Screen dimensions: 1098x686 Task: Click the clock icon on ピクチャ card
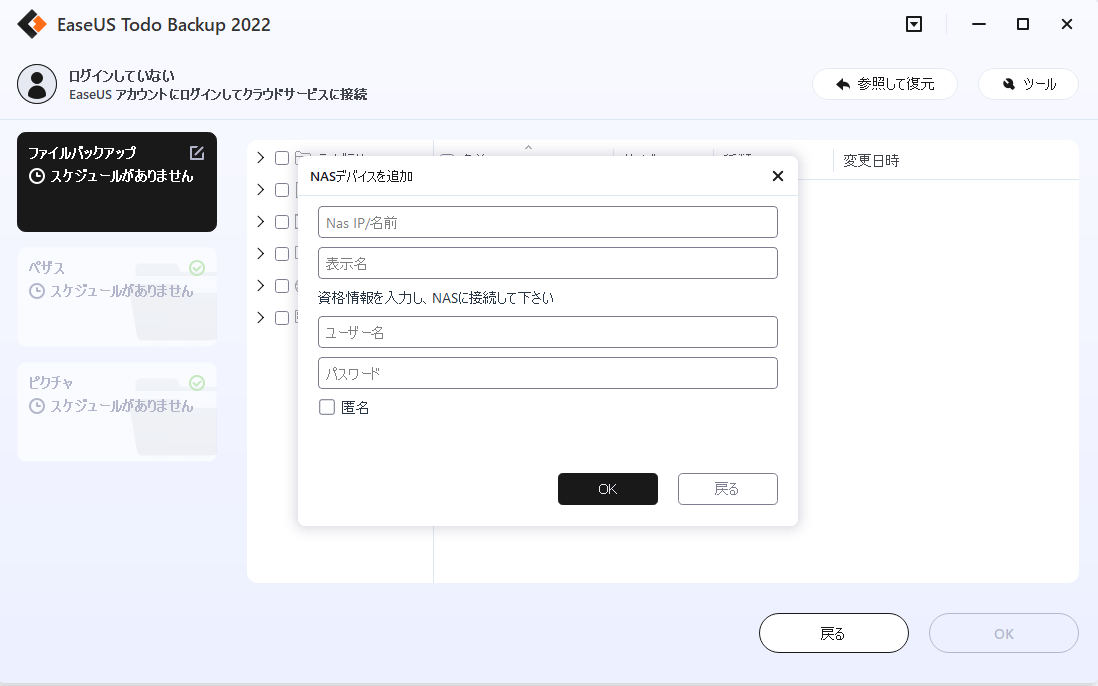[x=37, y=406]
